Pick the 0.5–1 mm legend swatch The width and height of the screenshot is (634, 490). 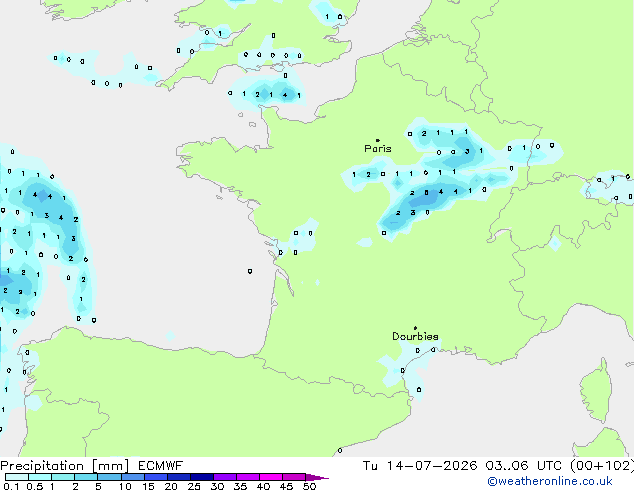40,477
